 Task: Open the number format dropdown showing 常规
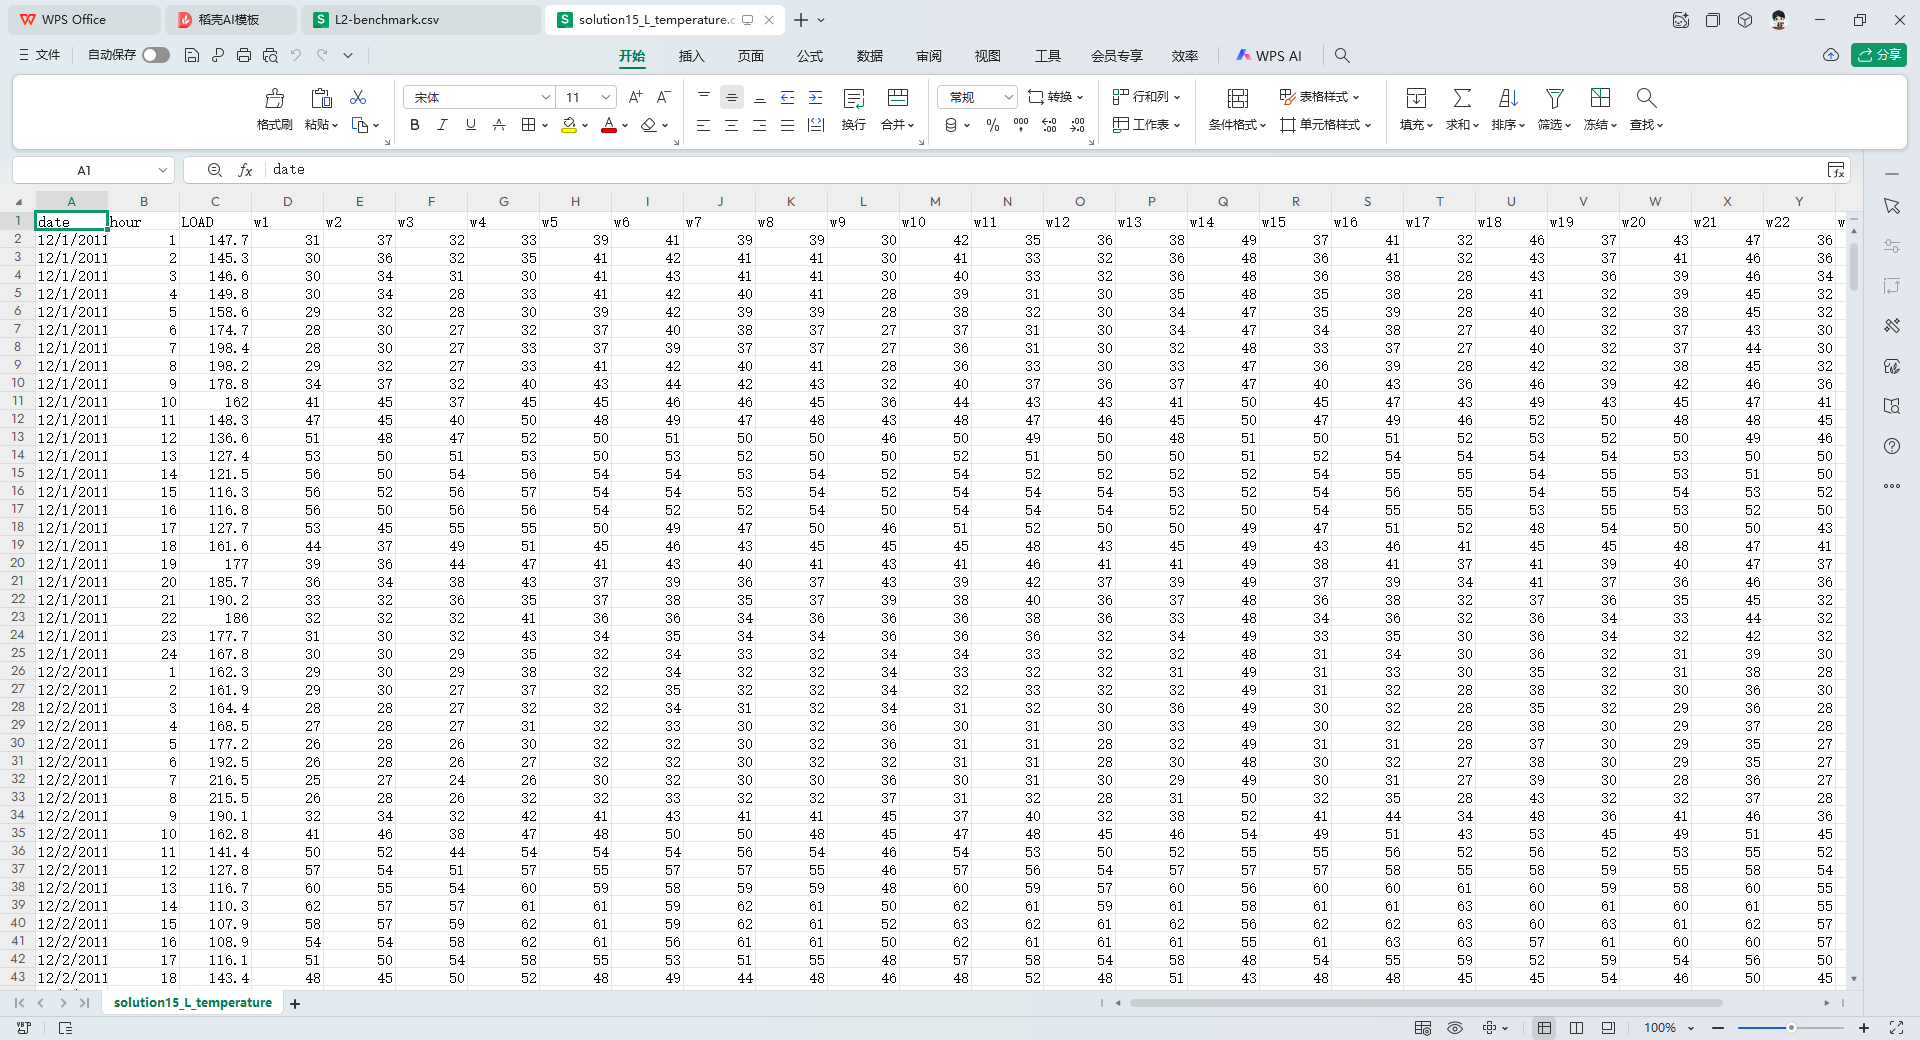(x=978, y=97)
